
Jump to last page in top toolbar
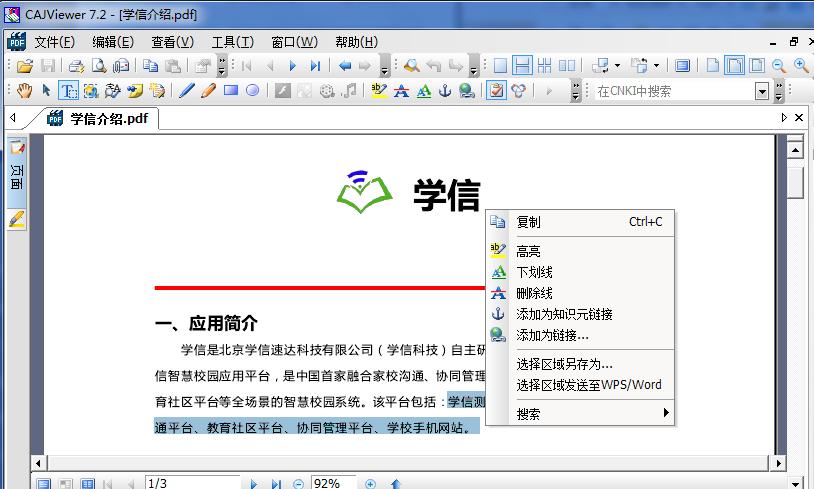315,66
